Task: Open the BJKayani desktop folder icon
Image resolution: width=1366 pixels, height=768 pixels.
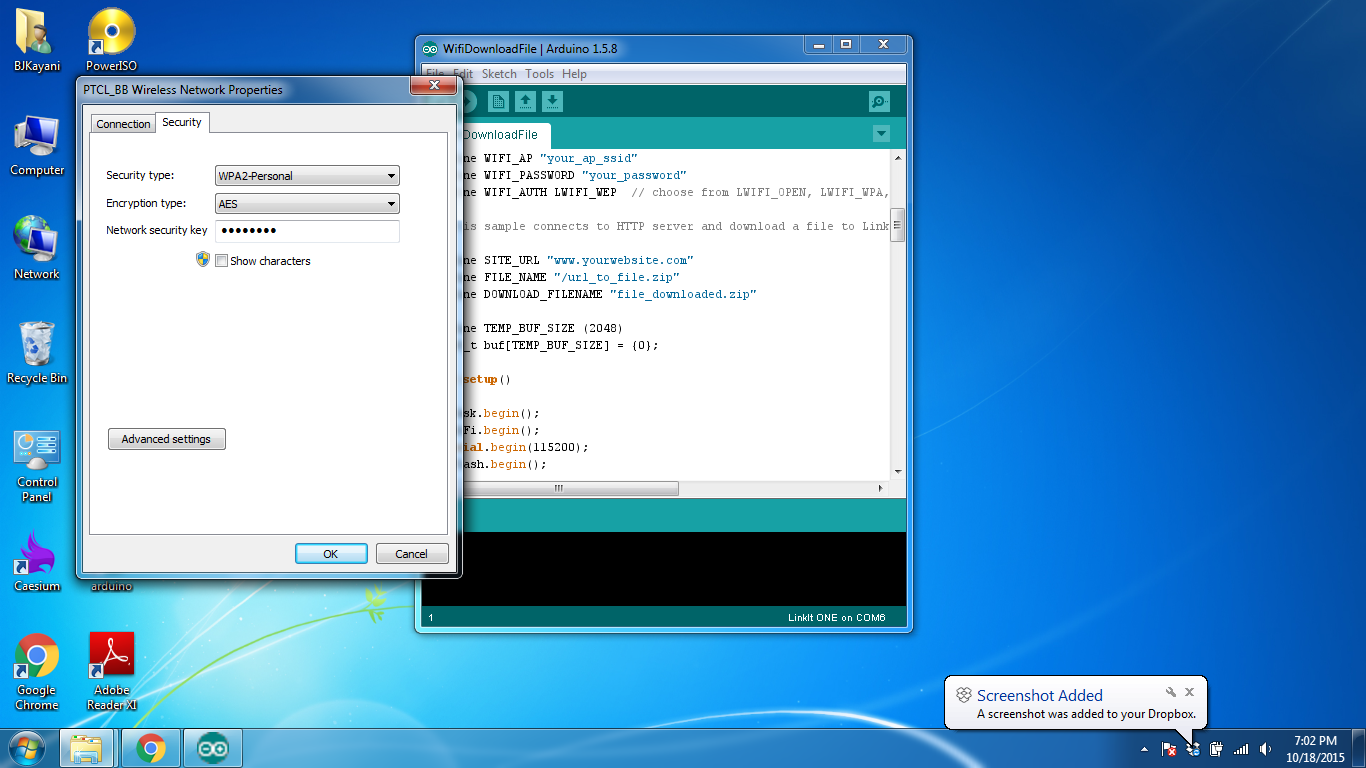Action: click(37, 42)
